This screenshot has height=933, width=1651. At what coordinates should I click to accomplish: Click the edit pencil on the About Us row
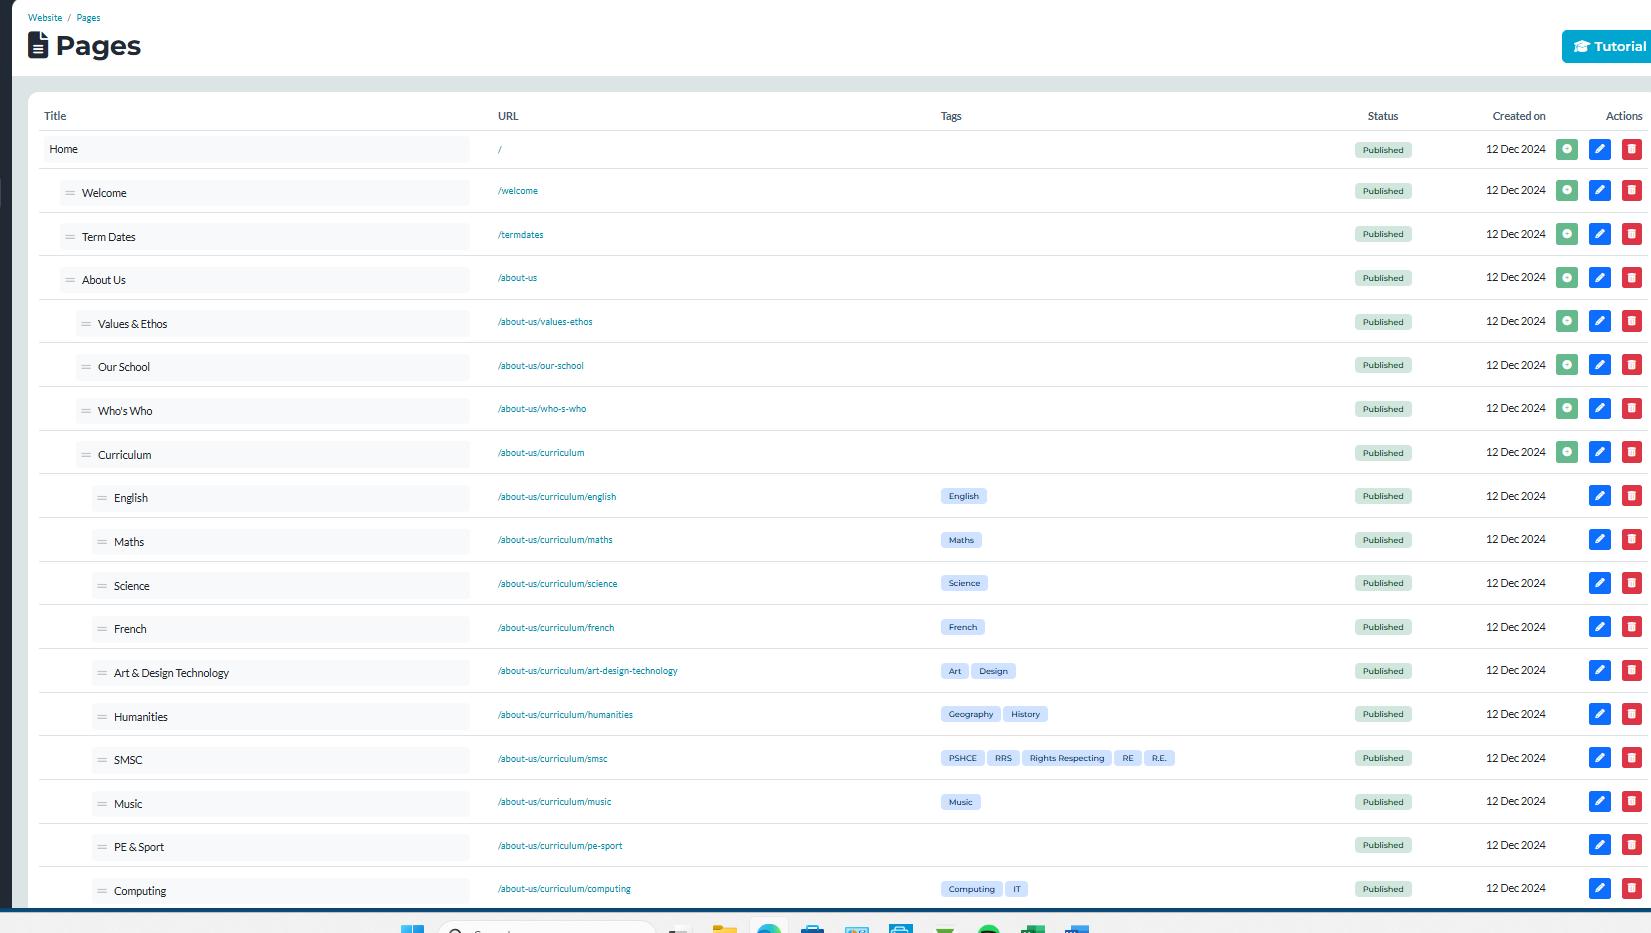pos(1600,278)
